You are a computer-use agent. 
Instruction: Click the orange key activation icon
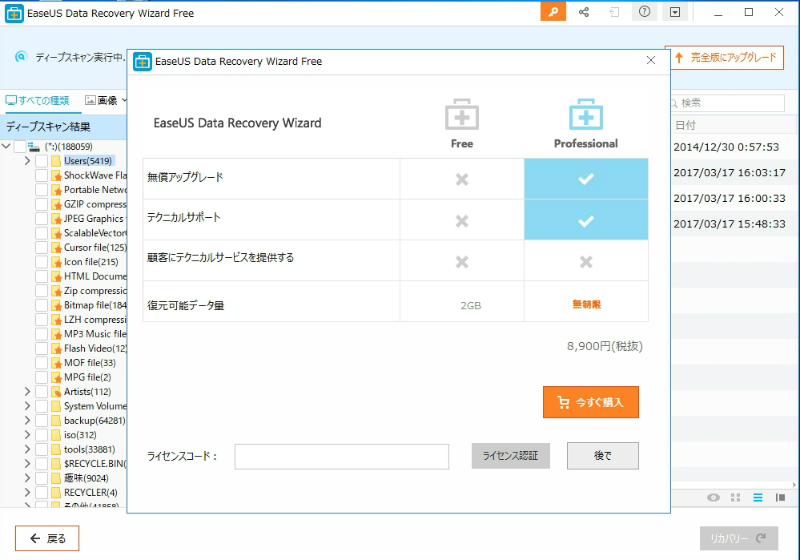pyautogui.click(x=553, y=12)
